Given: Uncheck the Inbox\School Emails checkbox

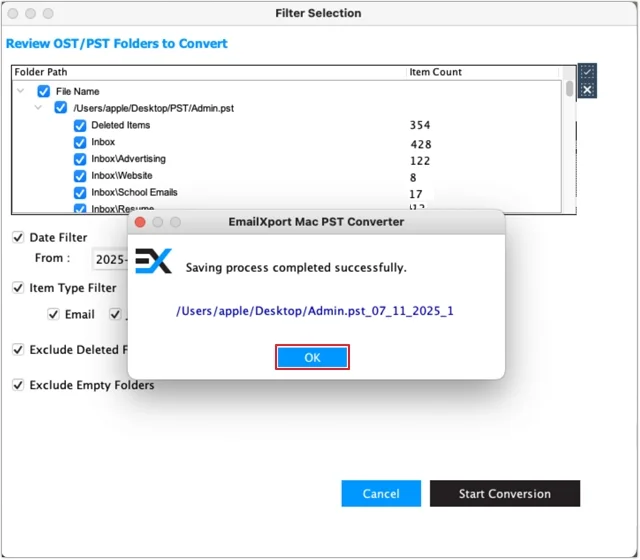Looking at the screenshot, I should coord(80,192).
